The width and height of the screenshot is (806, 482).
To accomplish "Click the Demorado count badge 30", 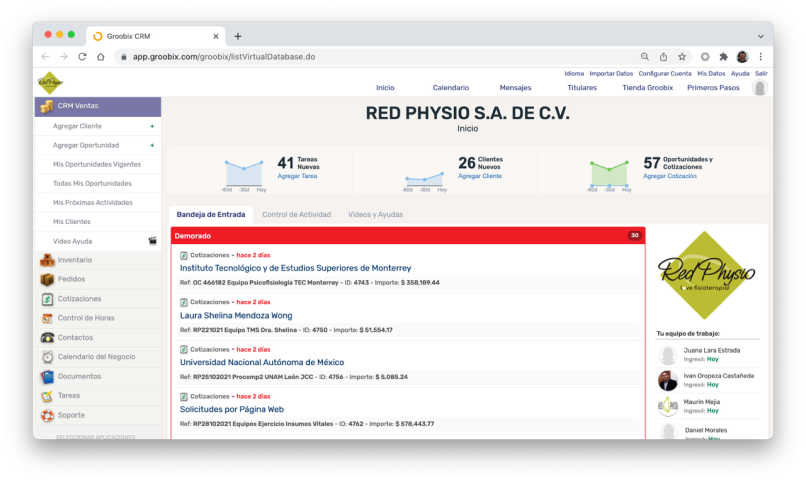I will tap(634, 236).
